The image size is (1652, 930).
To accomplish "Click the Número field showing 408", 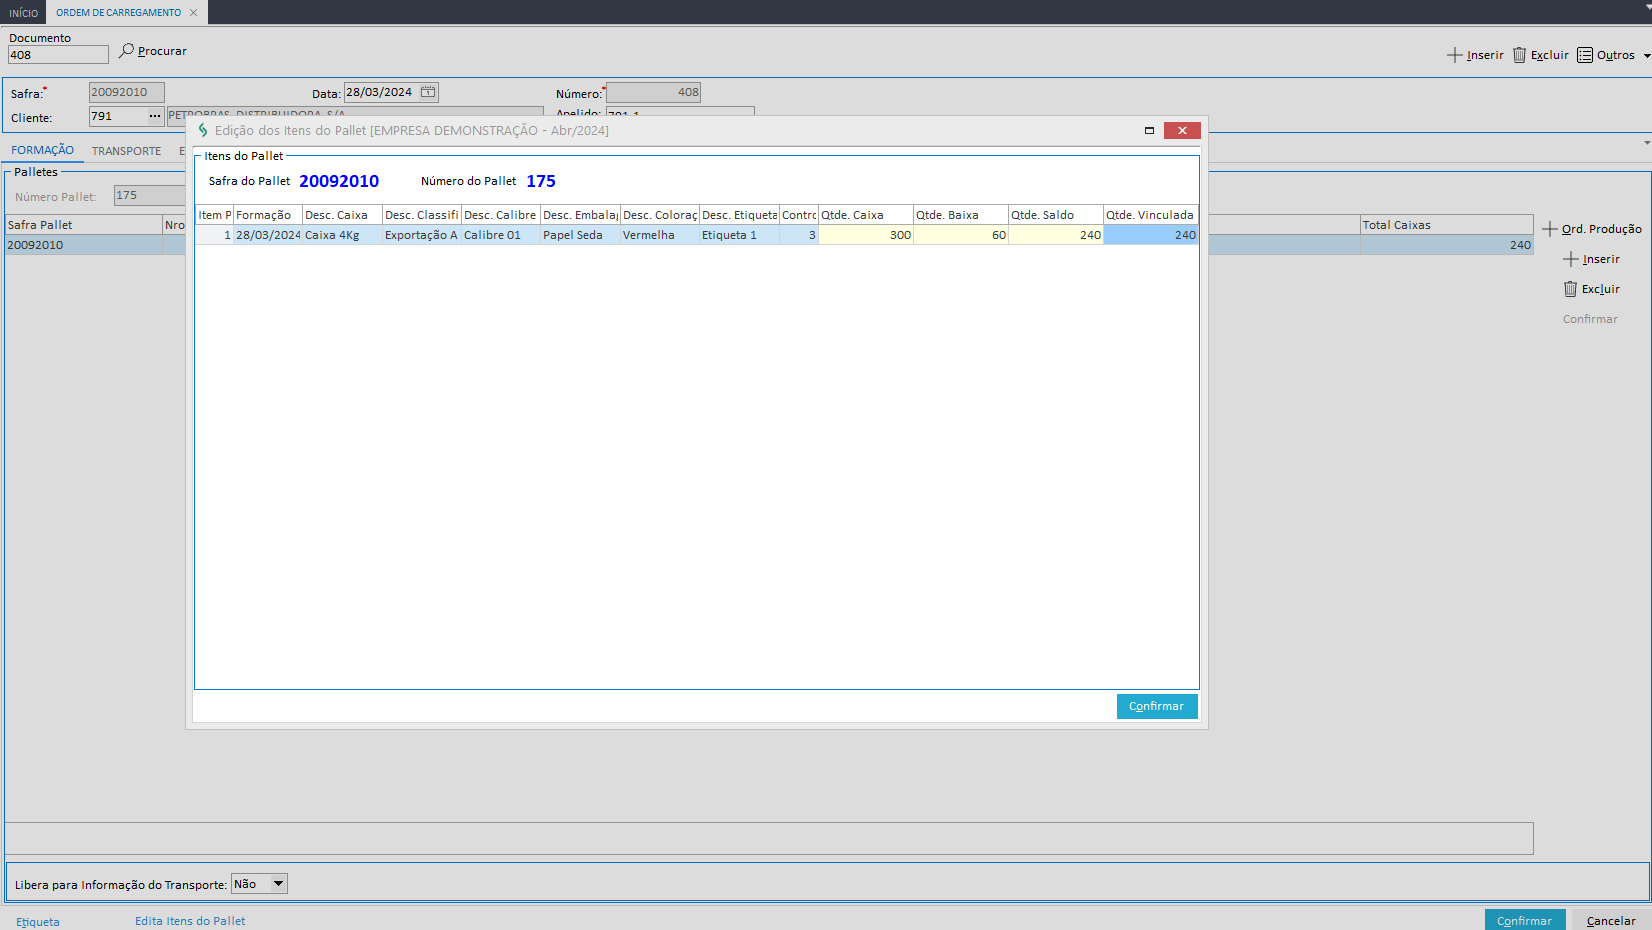I will pos(653,92).
